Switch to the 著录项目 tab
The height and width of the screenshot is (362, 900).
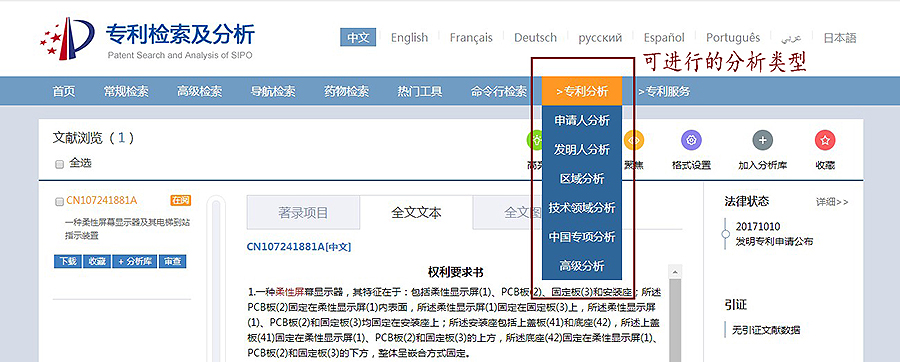(x=303, y=213)
